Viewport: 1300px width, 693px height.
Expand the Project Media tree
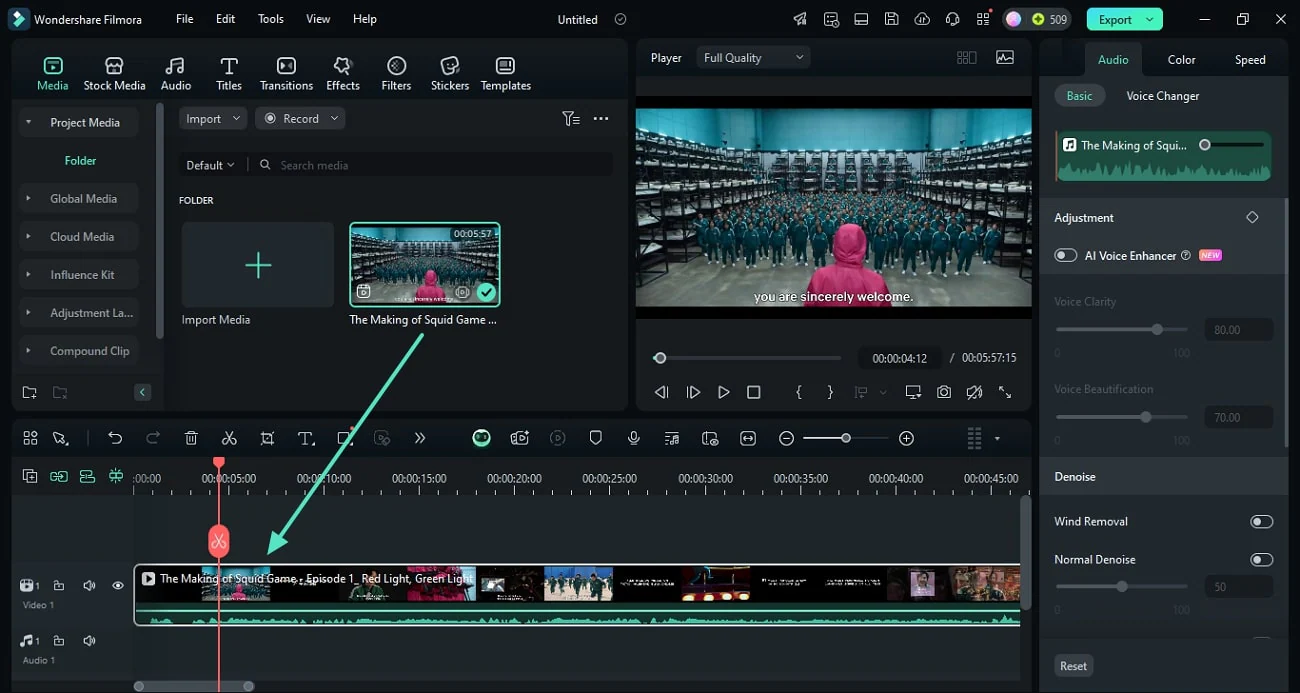[28, 122]
